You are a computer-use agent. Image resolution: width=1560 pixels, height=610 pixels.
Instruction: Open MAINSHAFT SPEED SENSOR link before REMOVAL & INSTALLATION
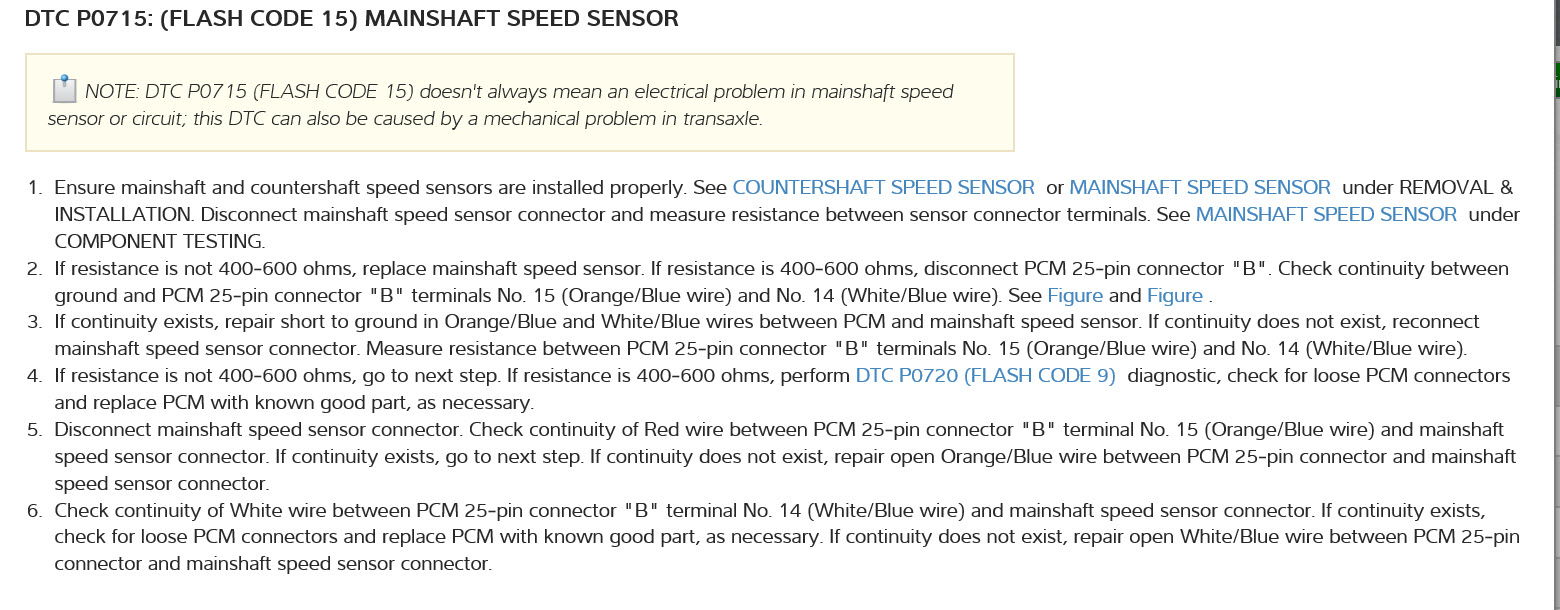click(x=1199, y=187)
